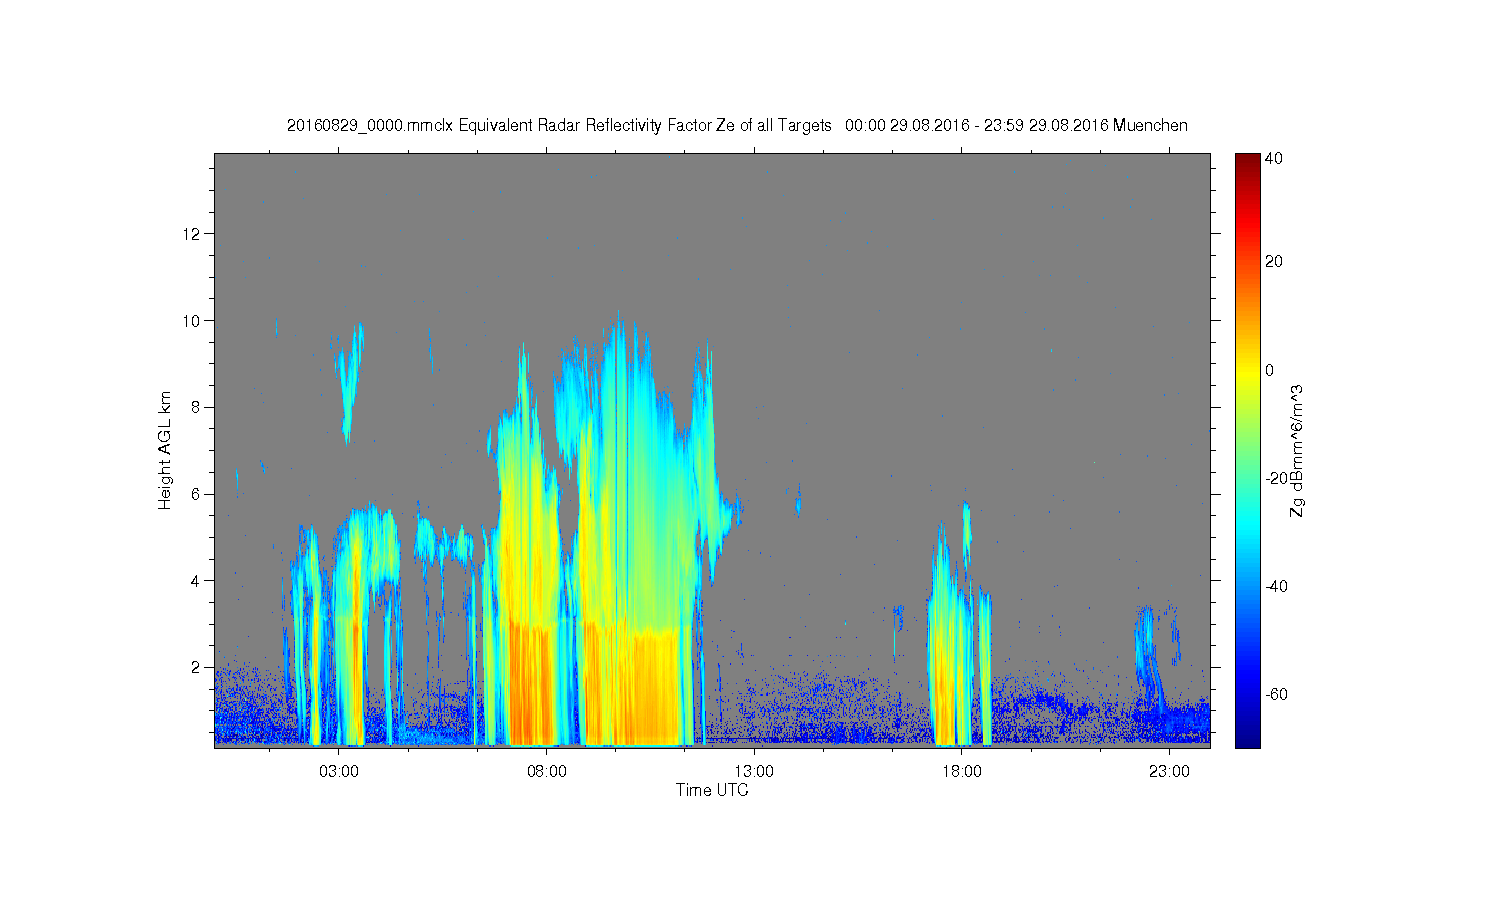
Task: Click the height tick label '2'
Action: (196, 667)
